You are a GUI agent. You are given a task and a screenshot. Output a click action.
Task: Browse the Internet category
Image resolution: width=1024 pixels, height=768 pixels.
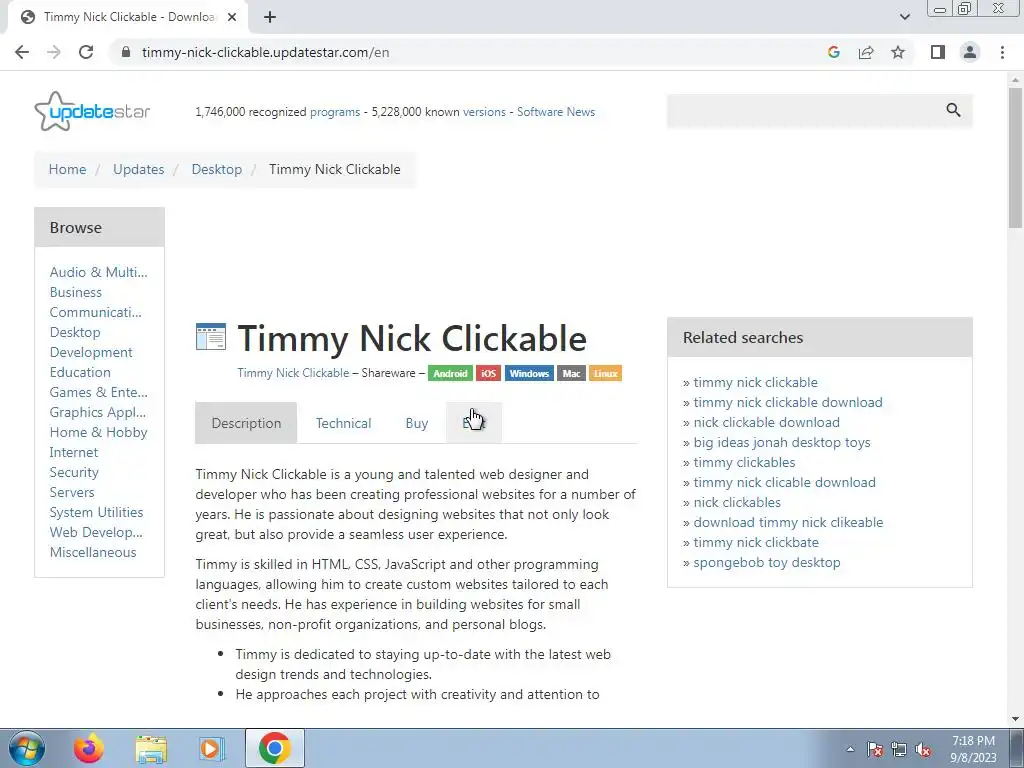(74, 452)
